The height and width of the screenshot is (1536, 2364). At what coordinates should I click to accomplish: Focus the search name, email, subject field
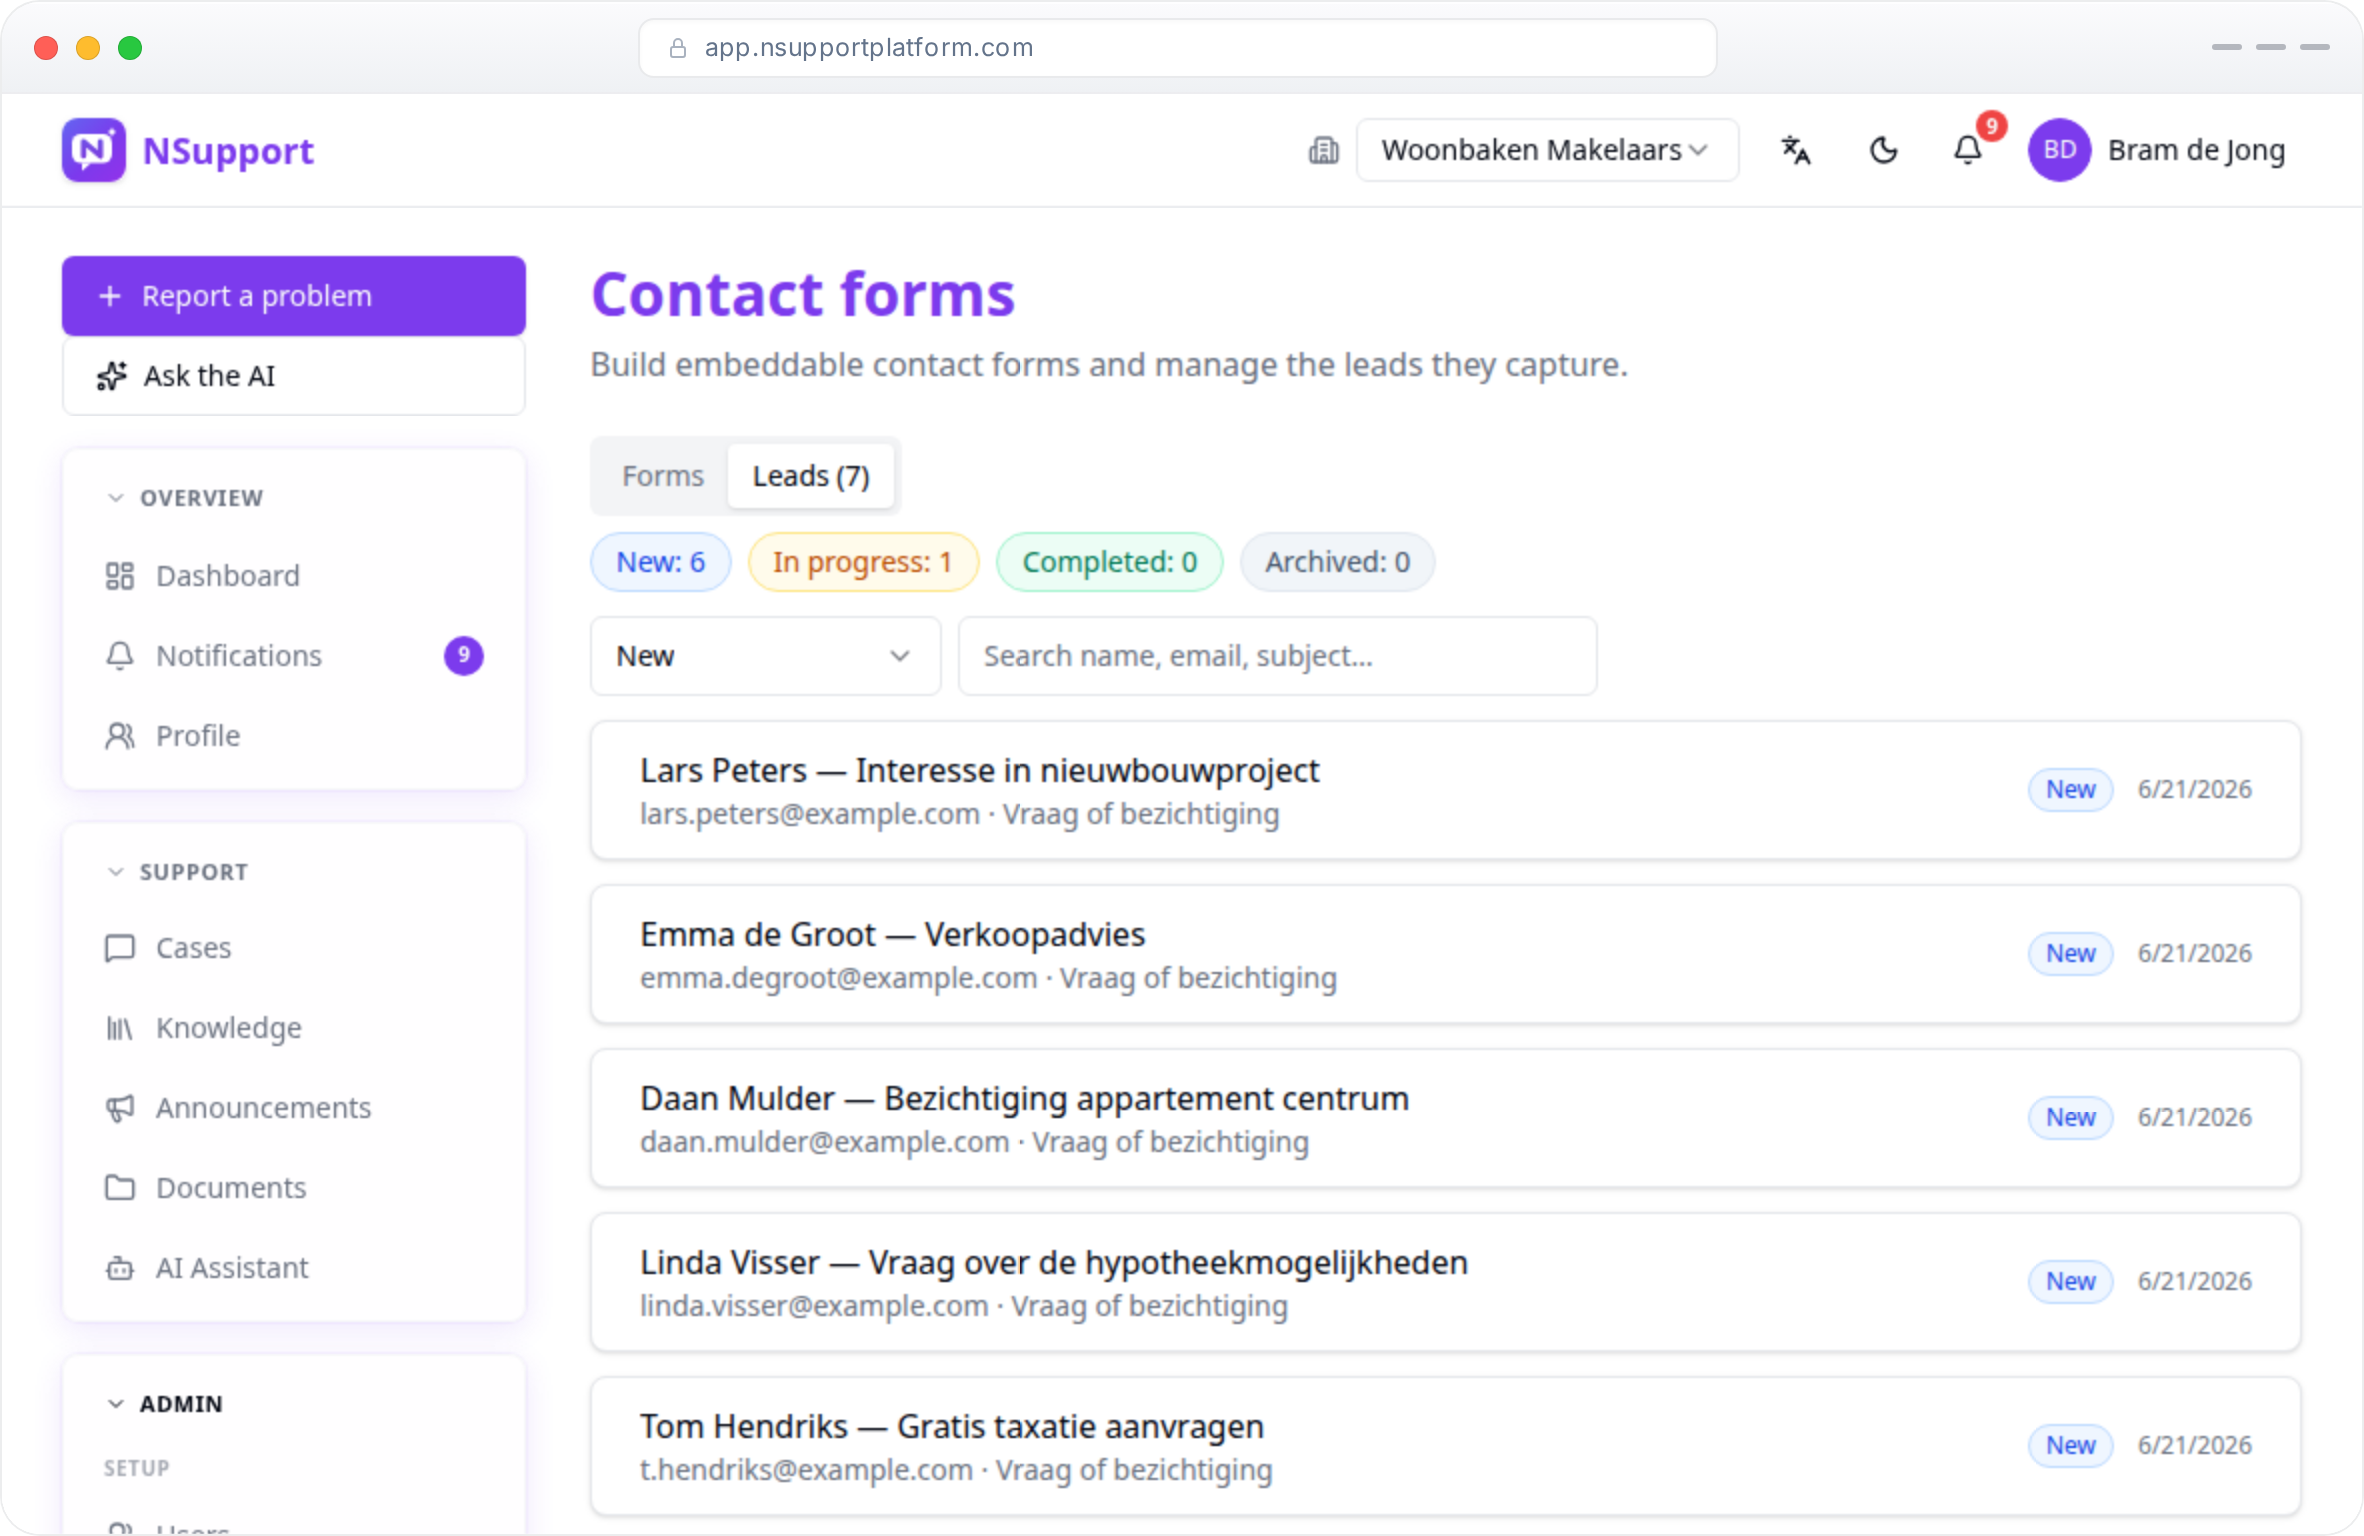1278,656
